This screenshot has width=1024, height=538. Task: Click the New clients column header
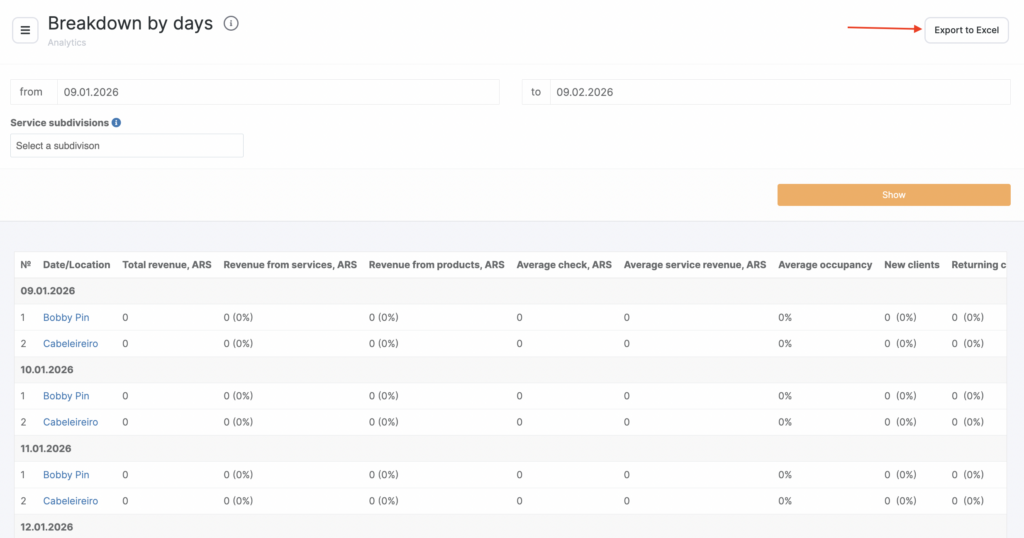coord(912,265)
